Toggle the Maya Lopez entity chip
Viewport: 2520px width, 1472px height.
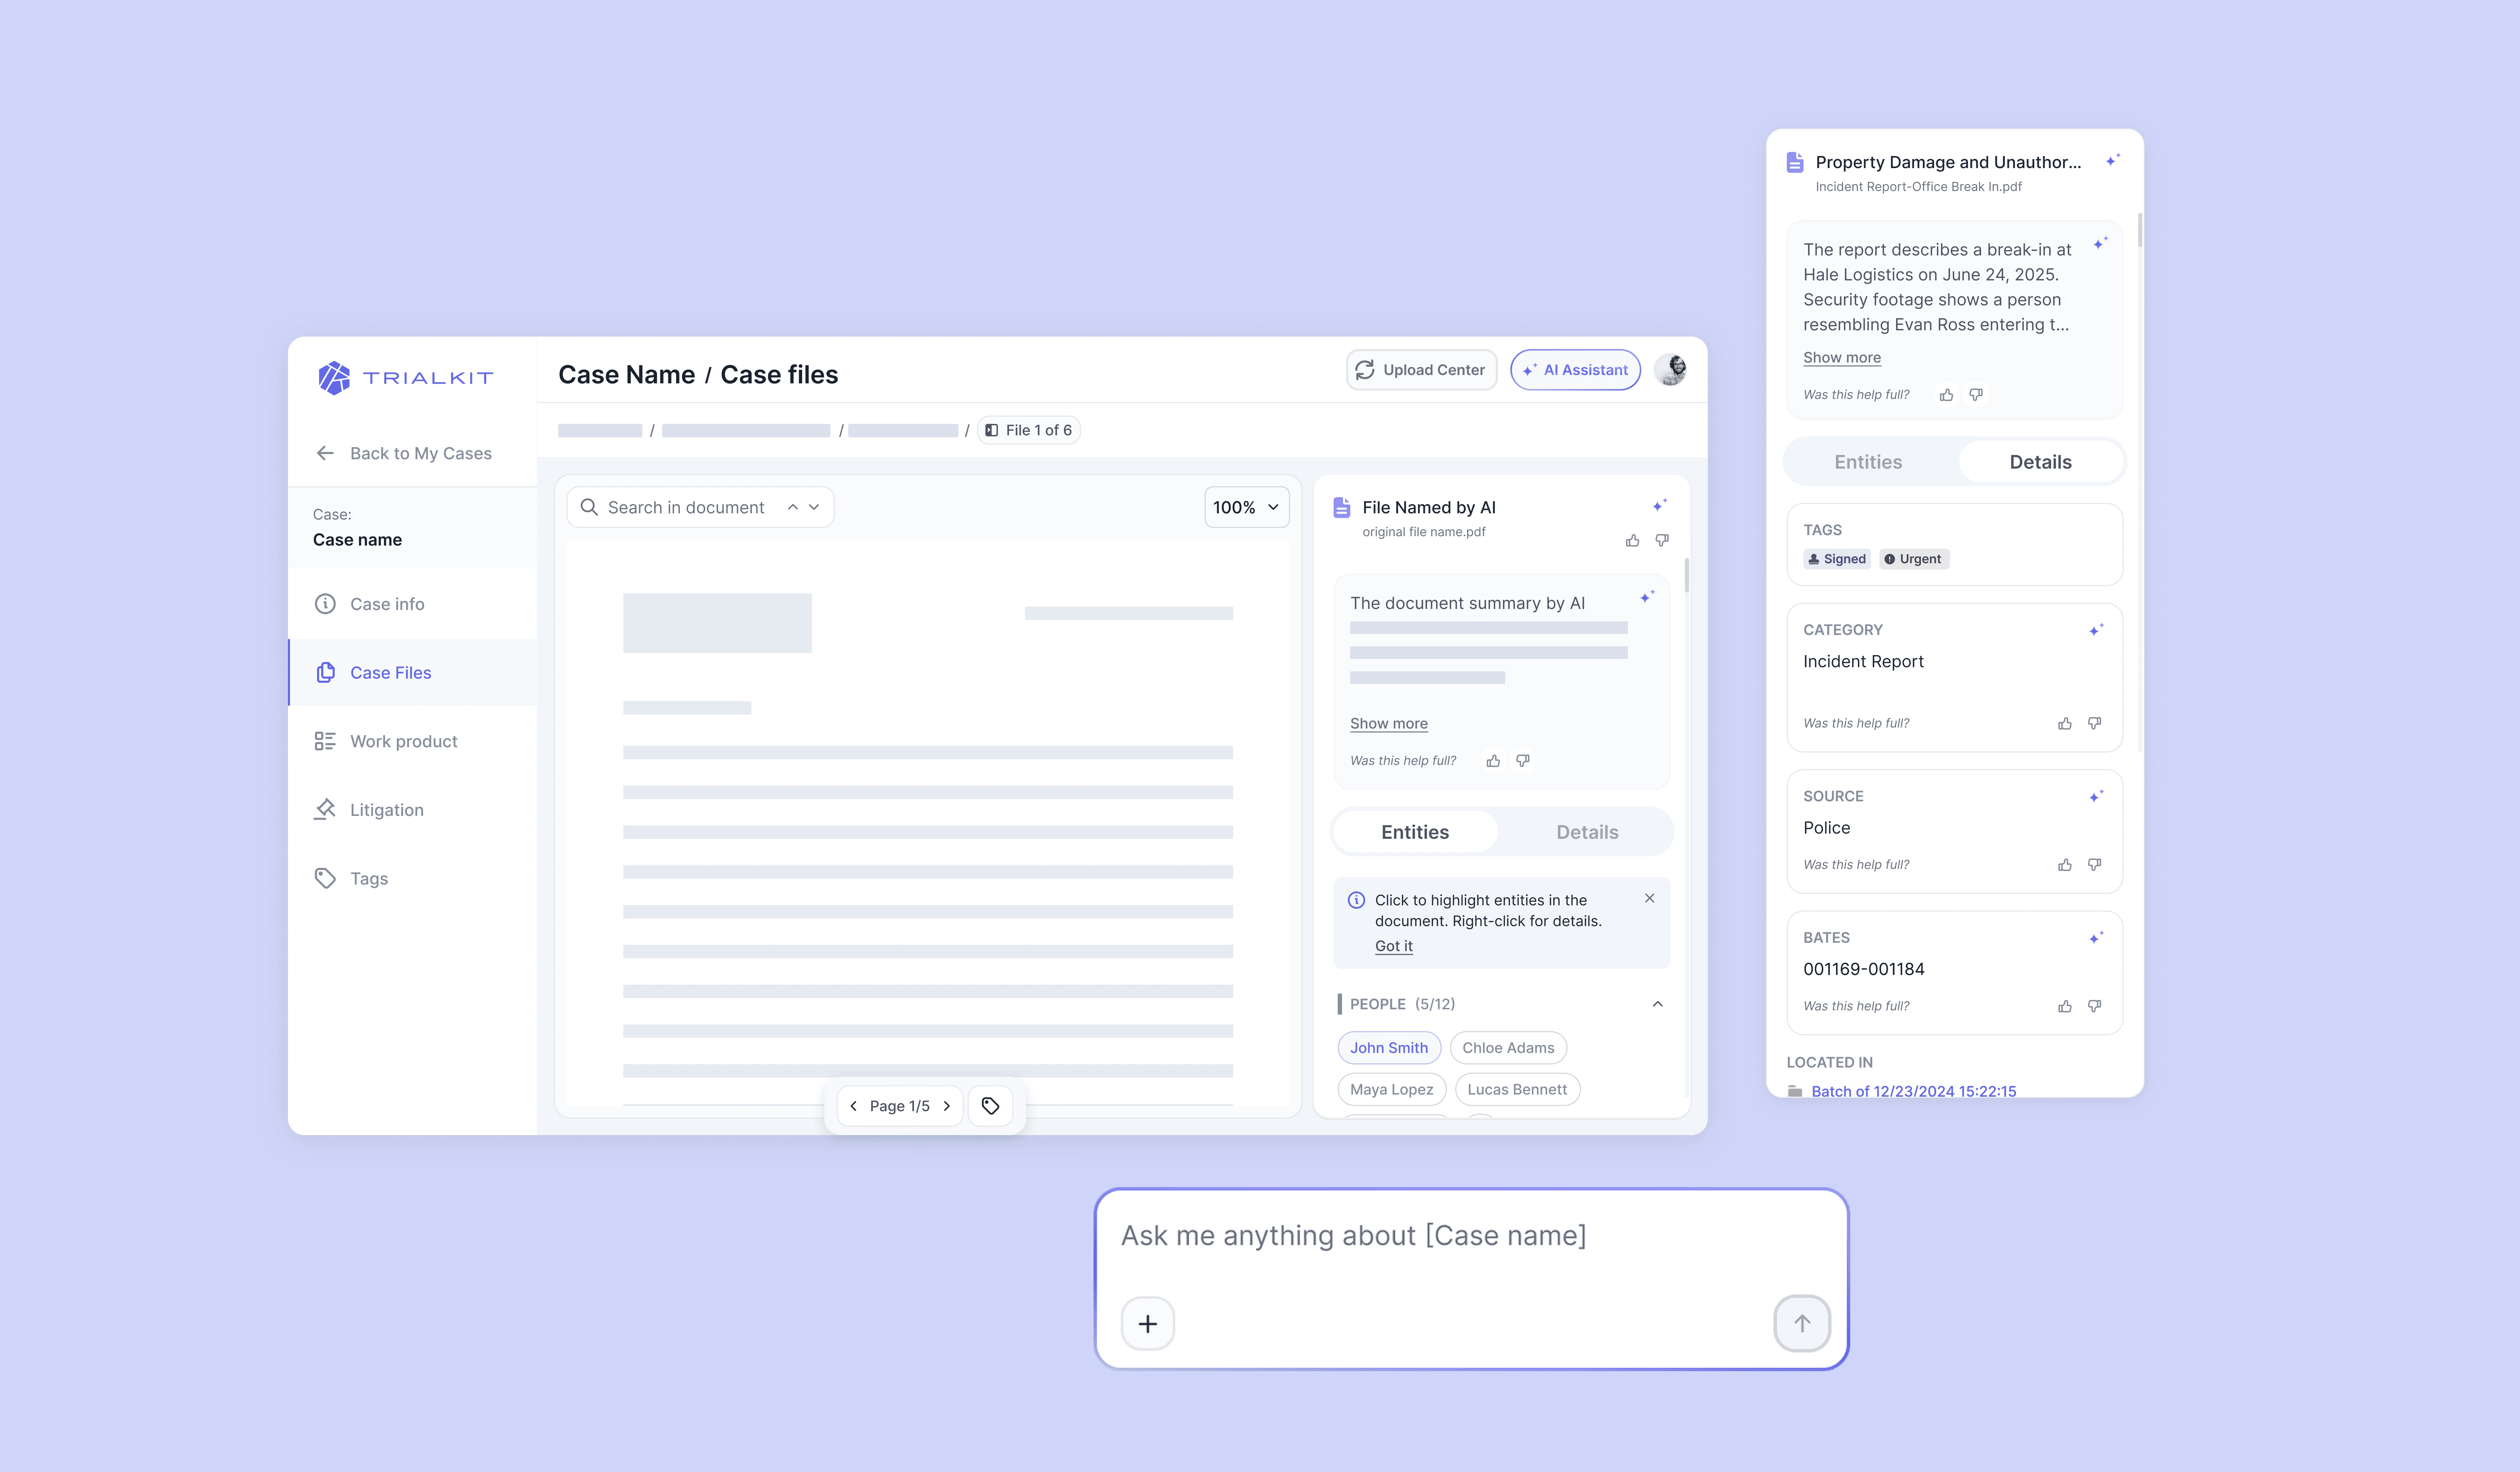(1391, 1089)
